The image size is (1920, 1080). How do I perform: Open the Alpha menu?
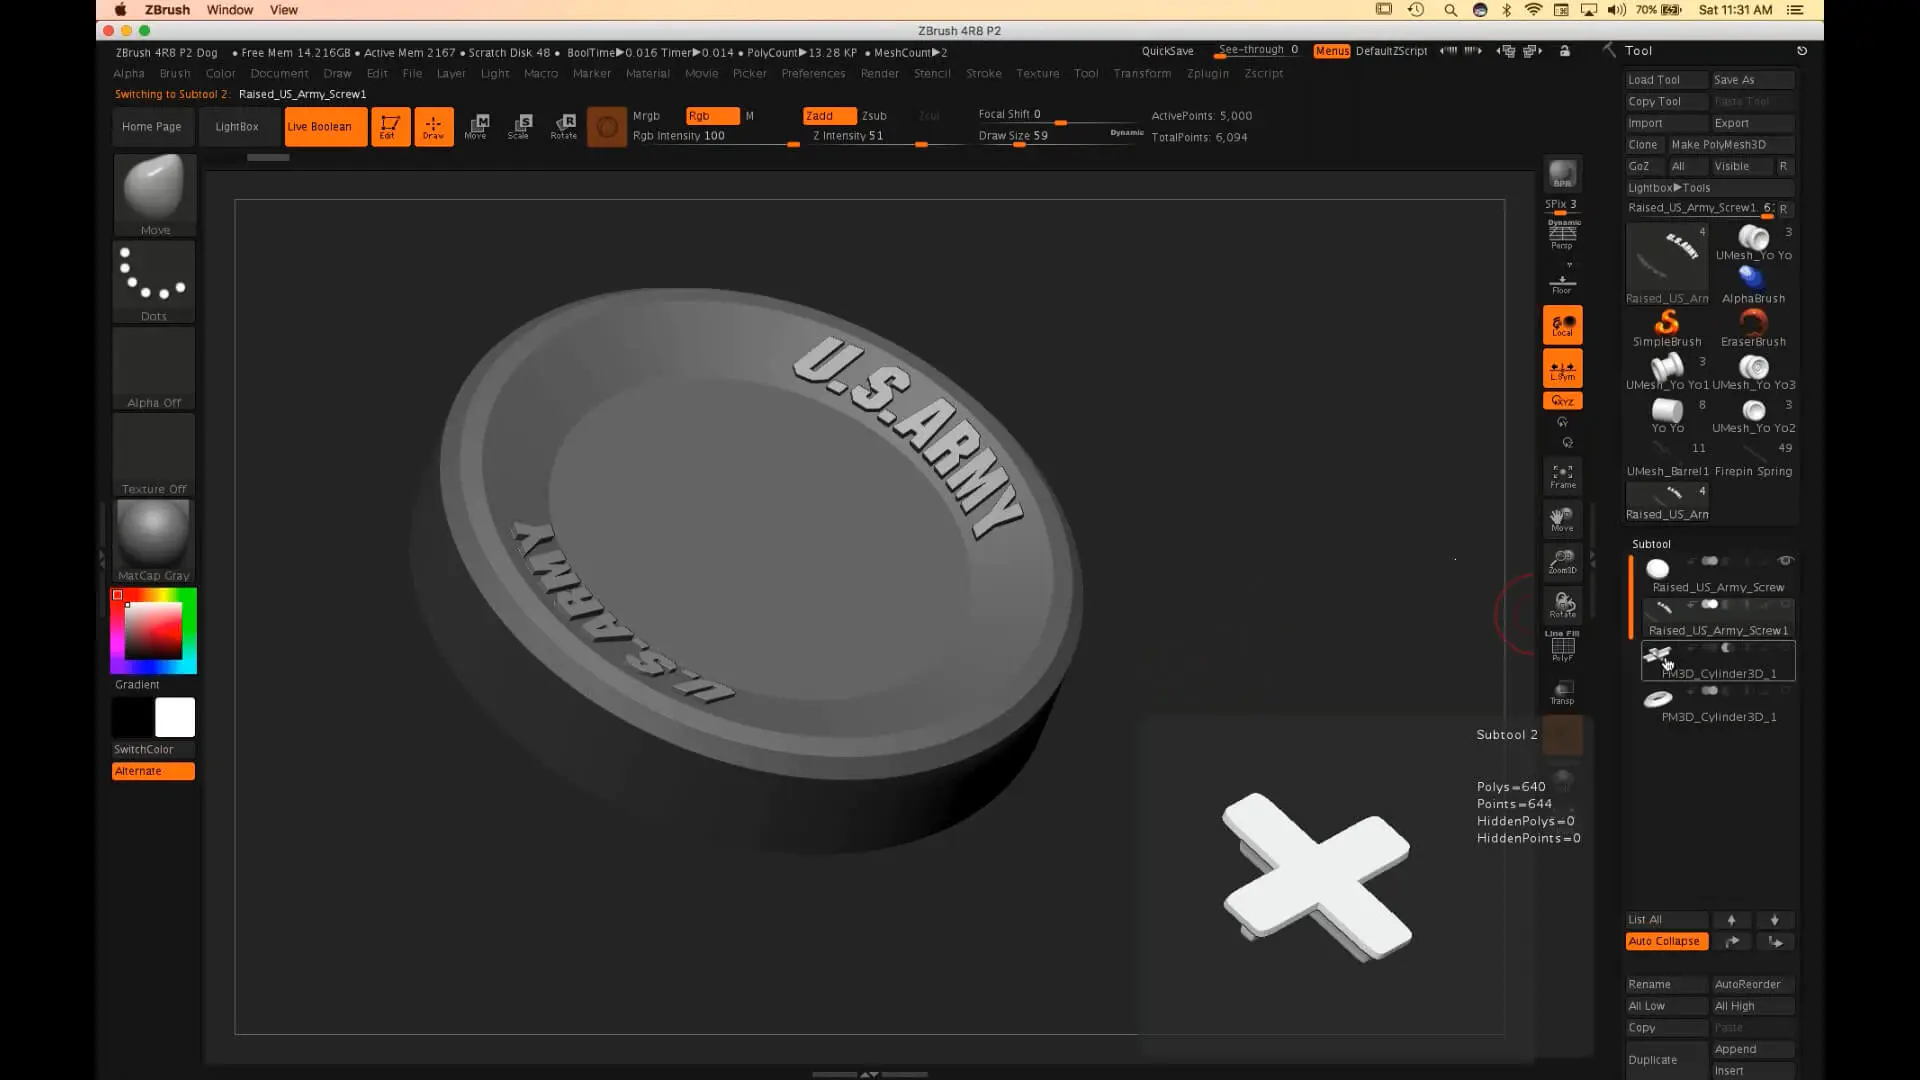click(129, 73)
